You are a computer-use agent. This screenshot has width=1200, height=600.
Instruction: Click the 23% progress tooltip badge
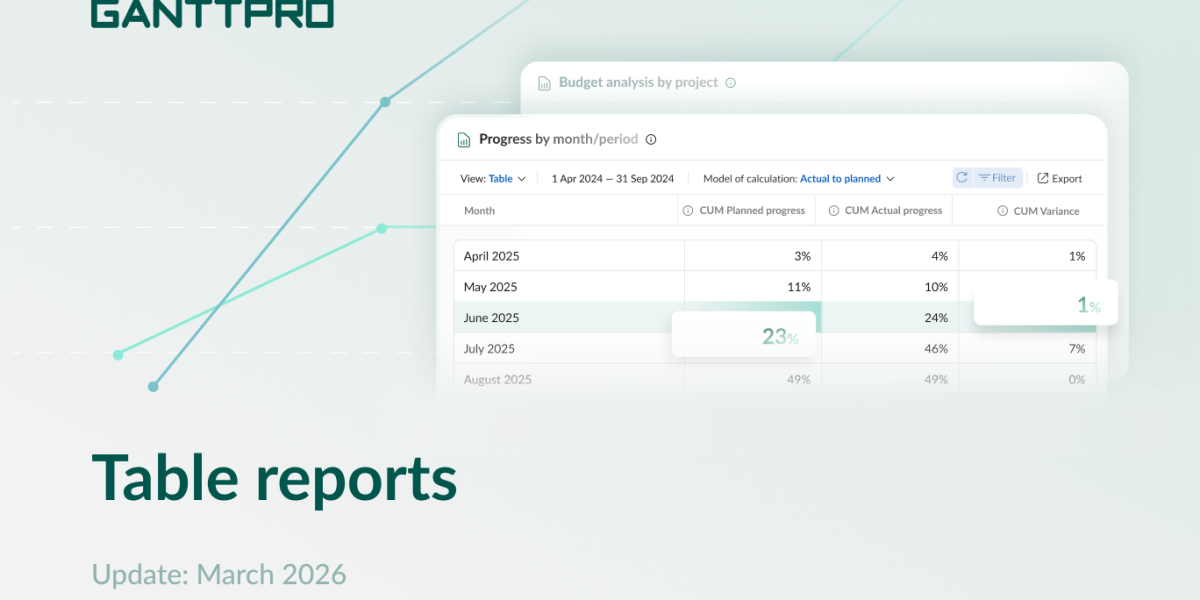pos(744,335)
